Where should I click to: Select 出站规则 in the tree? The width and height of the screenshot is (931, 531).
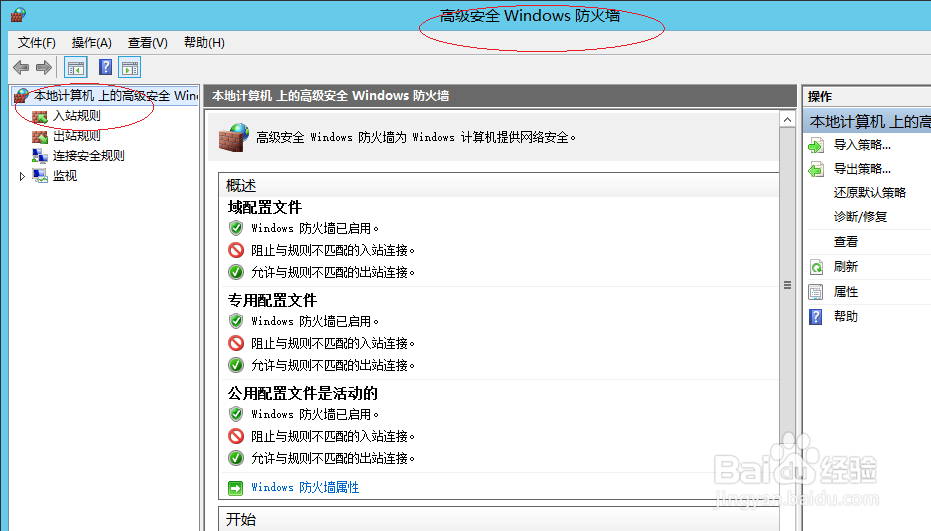coord(77,136)
